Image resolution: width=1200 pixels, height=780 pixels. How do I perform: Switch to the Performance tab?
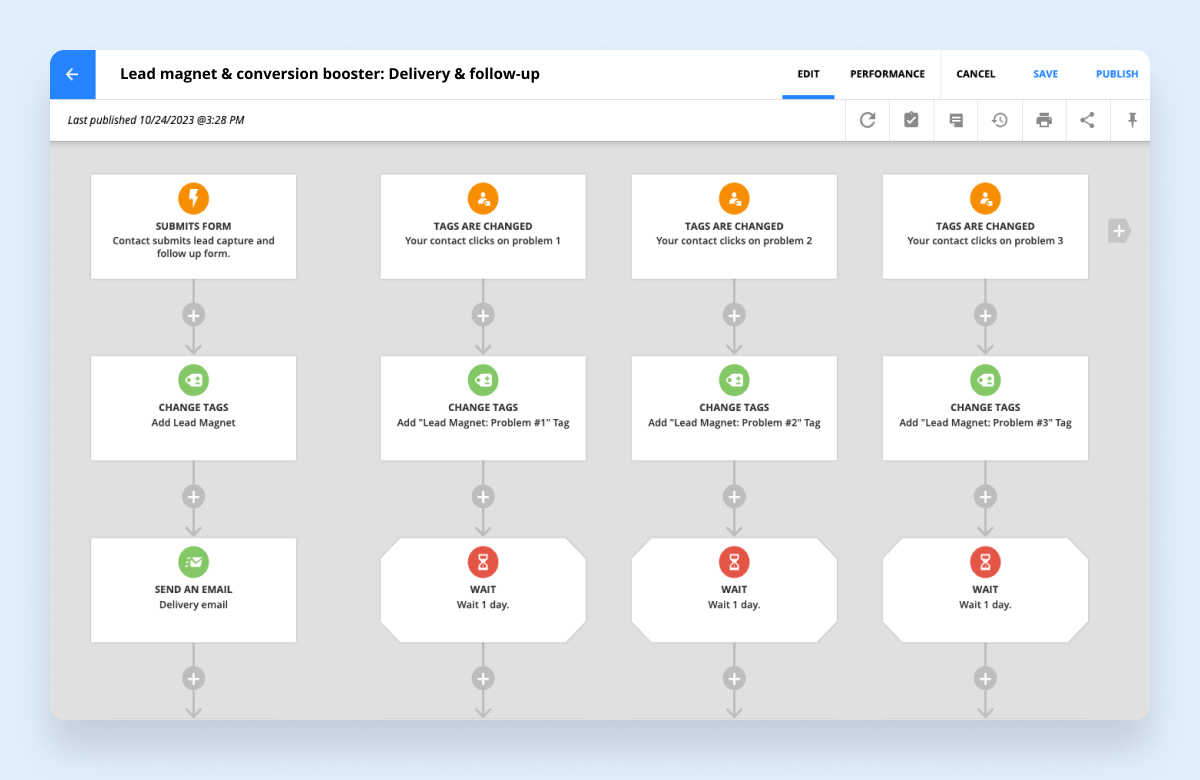[887, 74]
